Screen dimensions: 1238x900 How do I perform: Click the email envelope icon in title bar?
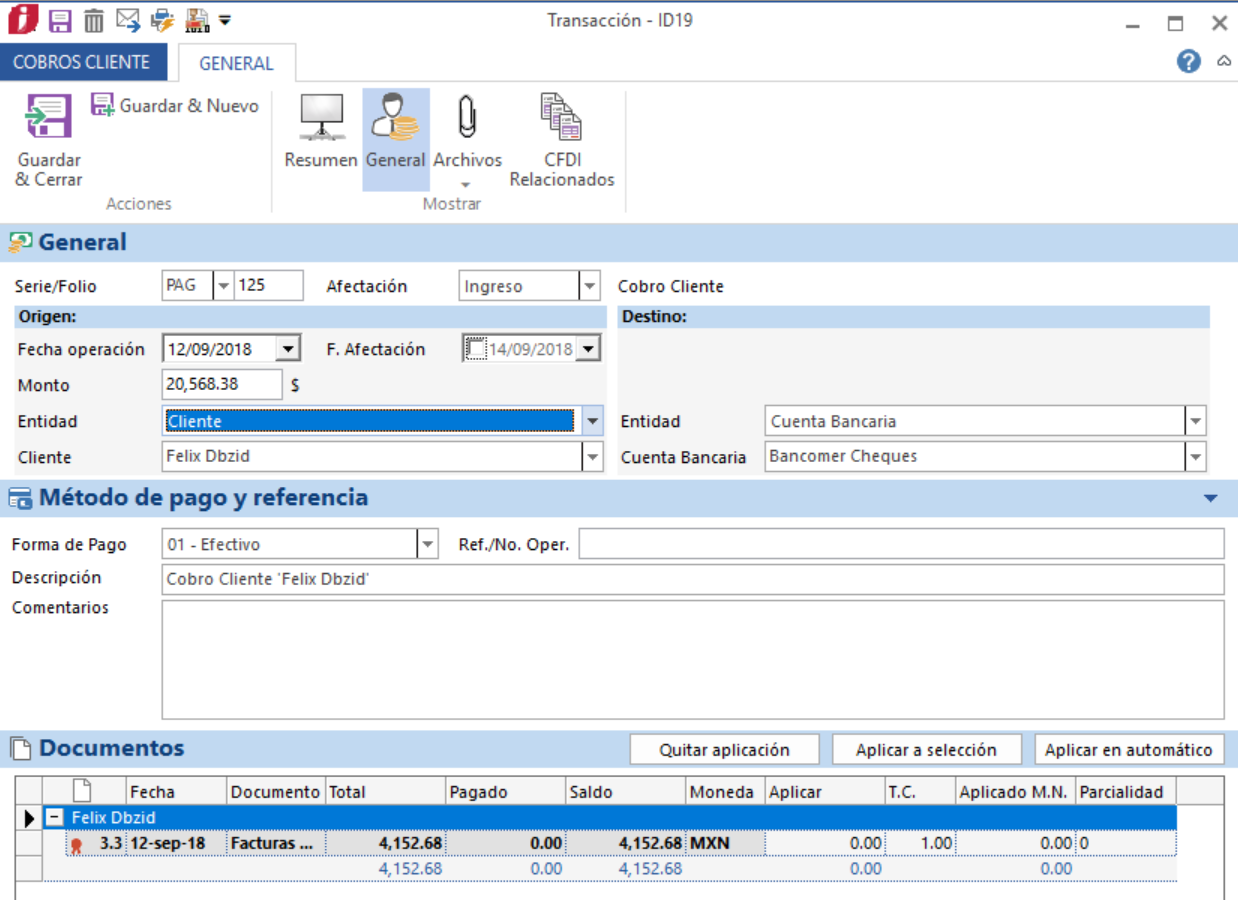tap(127, 20)
